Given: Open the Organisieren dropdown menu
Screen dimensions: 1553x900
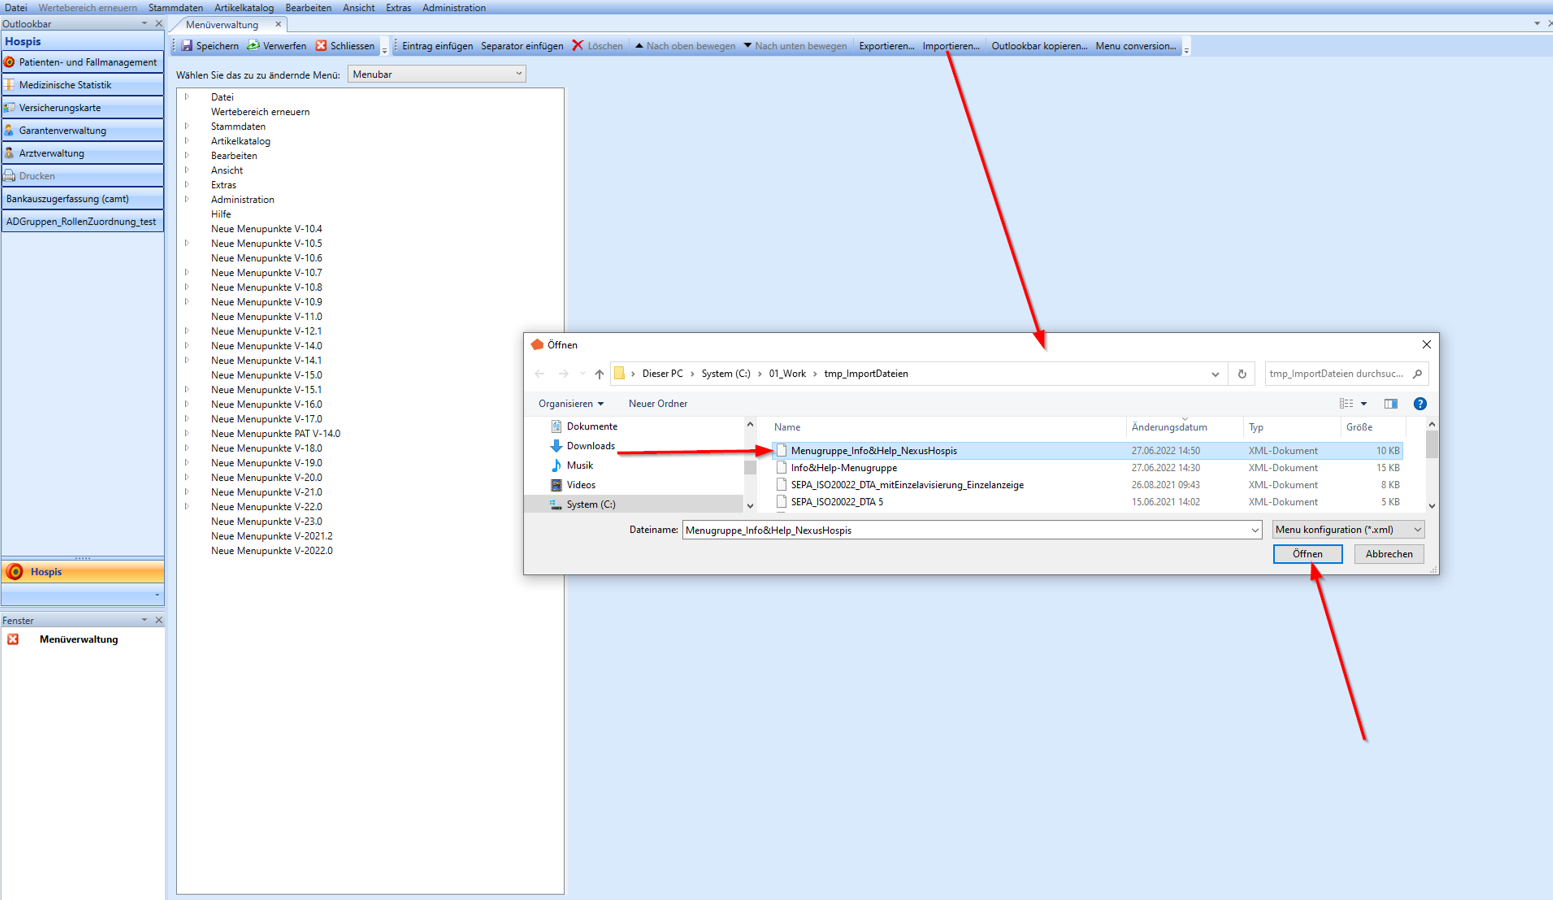Looking at the screenshot, I should tap(570, 404).
